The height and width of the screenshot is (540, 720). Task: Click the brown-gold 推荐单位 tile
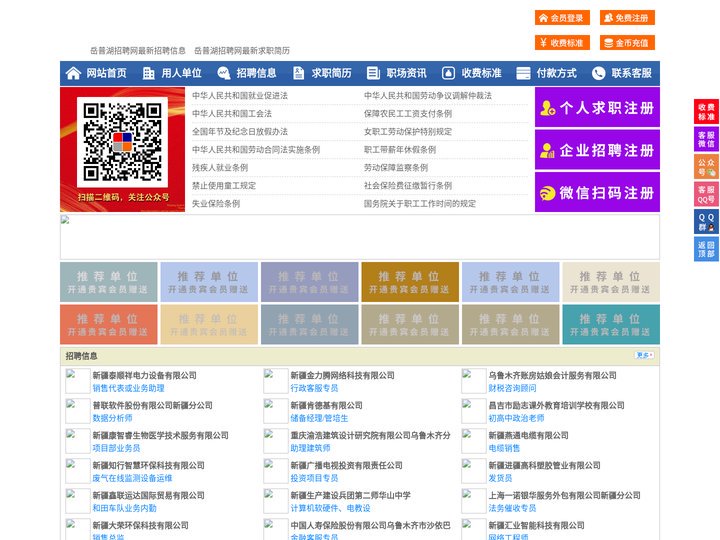(410, 282)
